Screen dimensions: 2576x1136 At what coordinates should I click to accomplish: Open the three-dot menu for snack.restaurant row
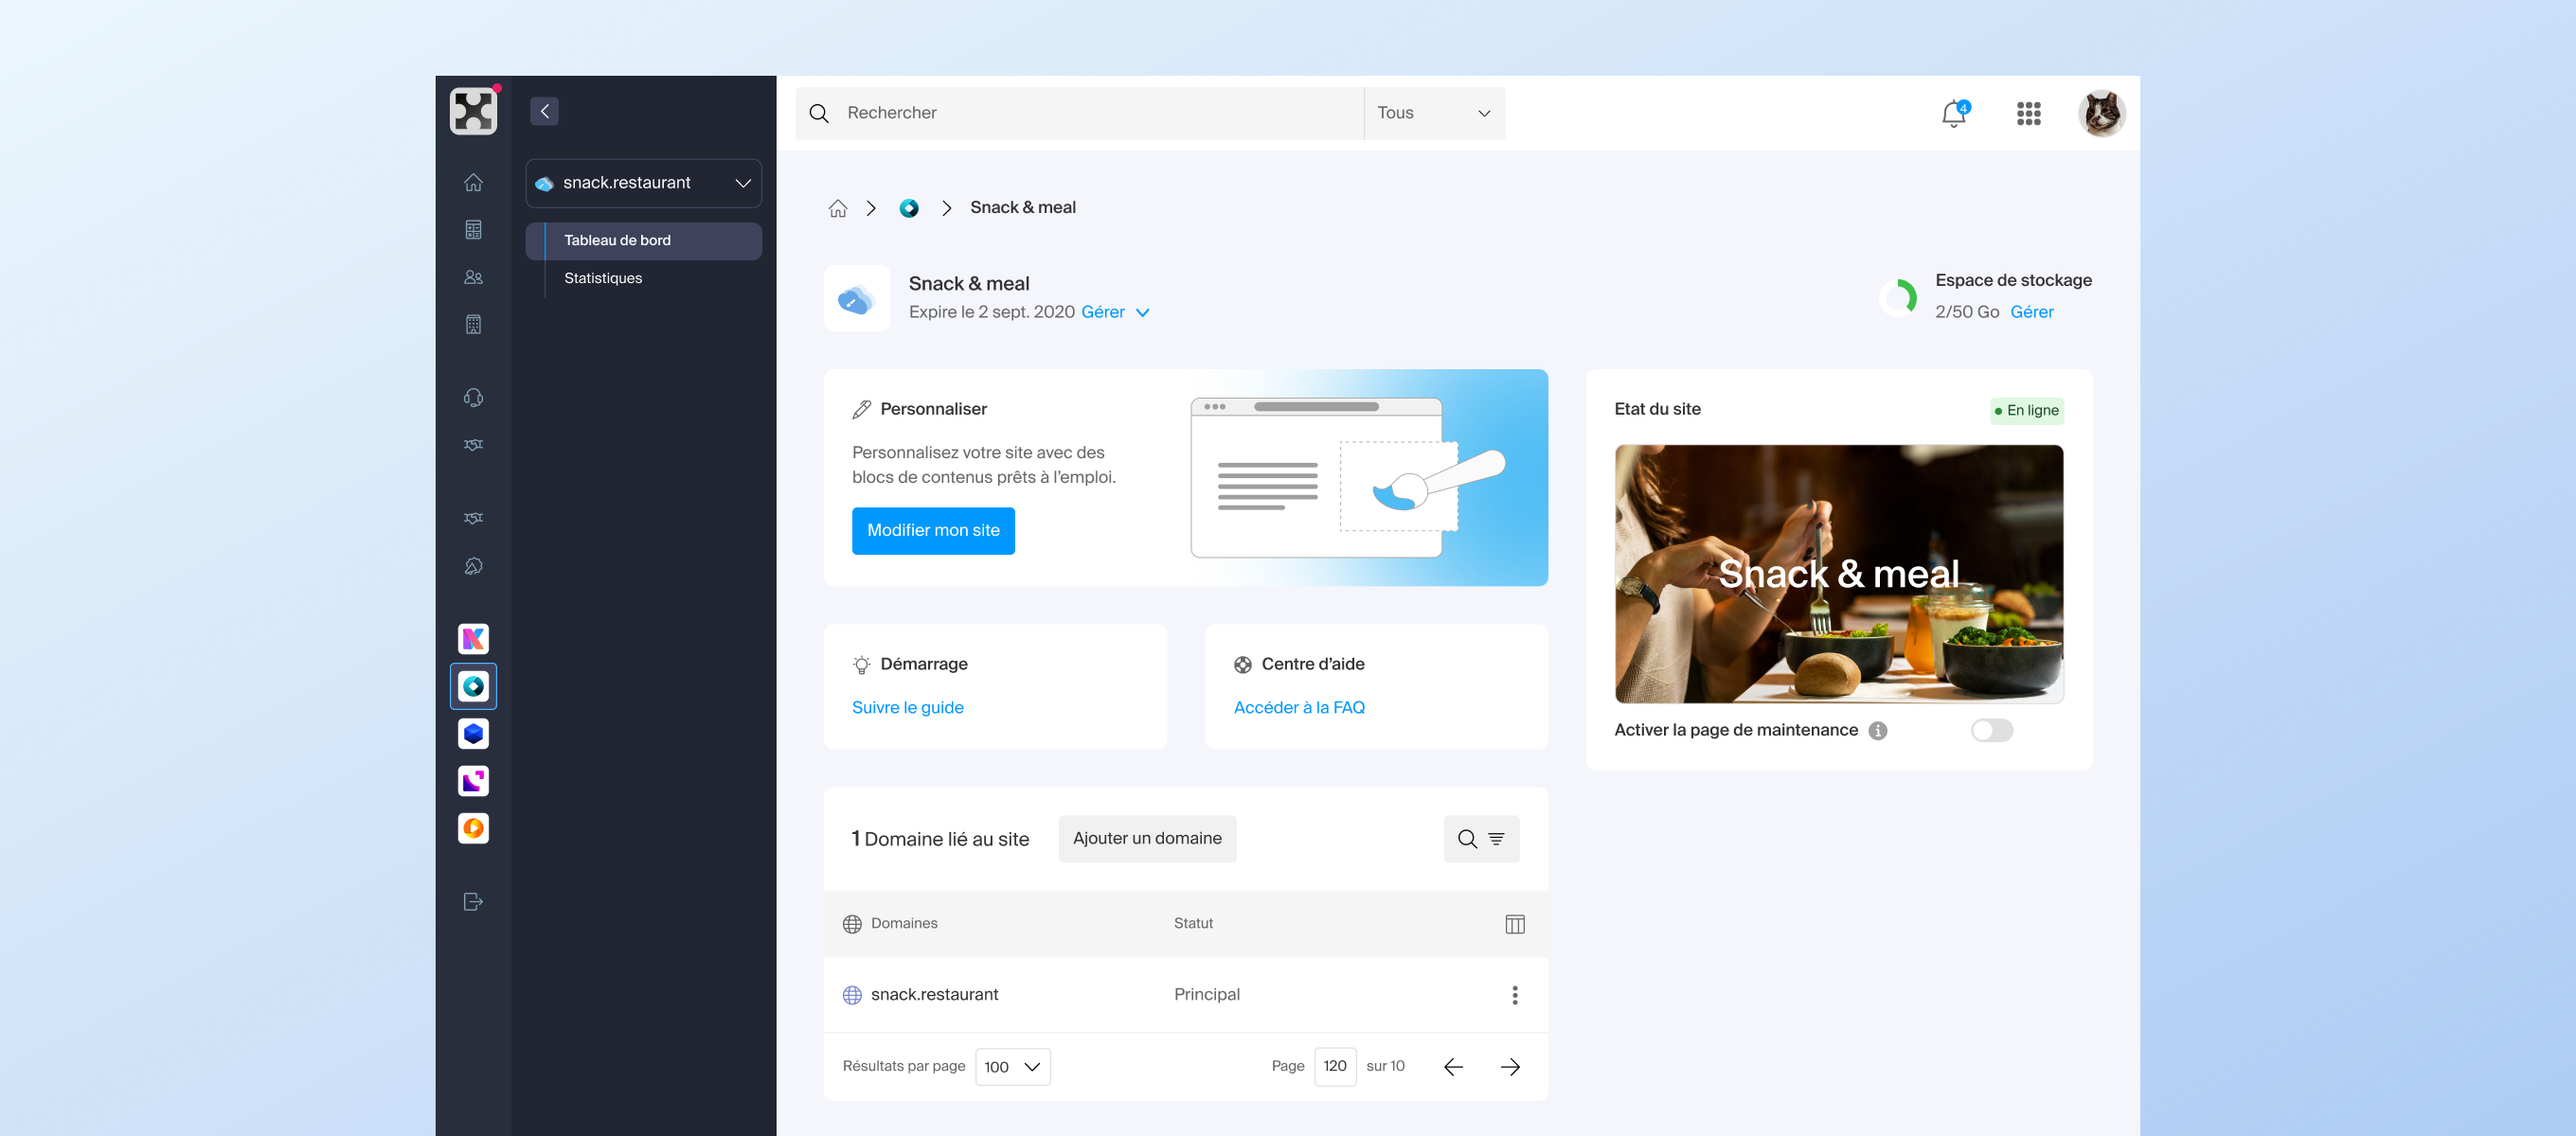coord(1515,995)
